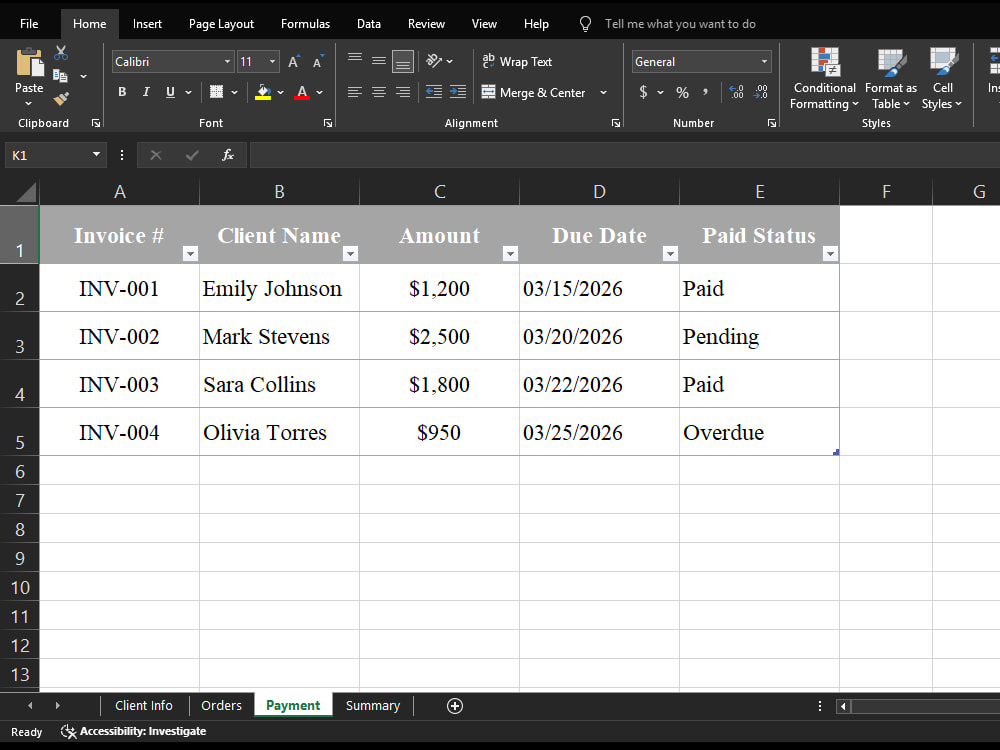Open Format as Table gallery
This screenshot has width=1000, height=750.
(891, 78)
